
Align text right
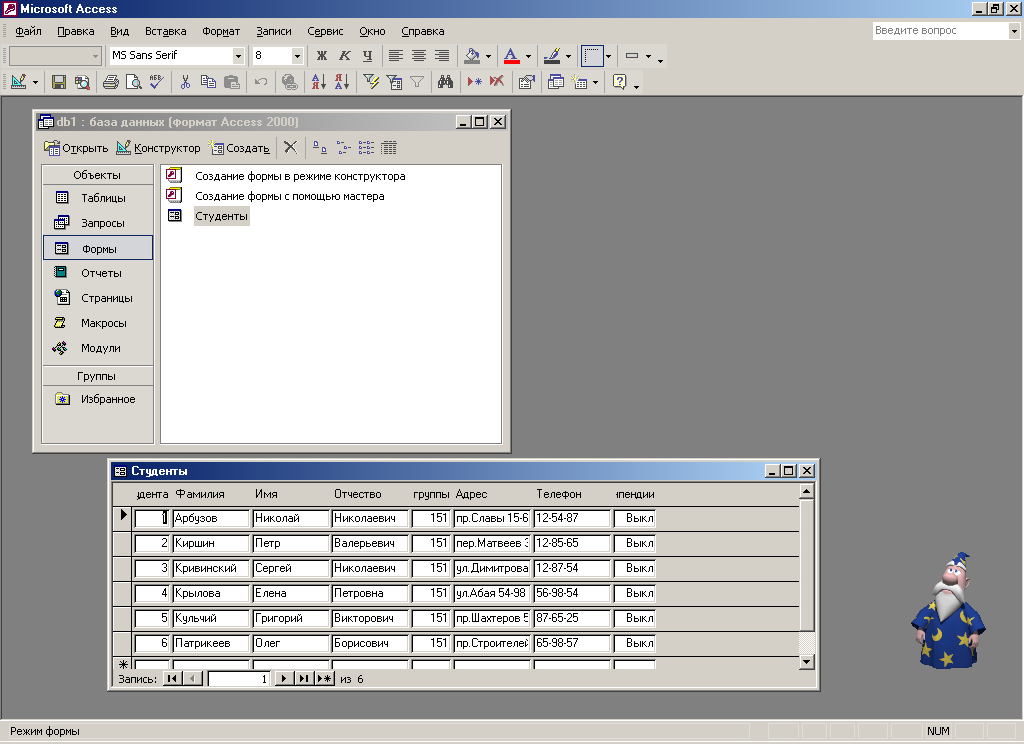pyautogui.click(x=442, y=56)
